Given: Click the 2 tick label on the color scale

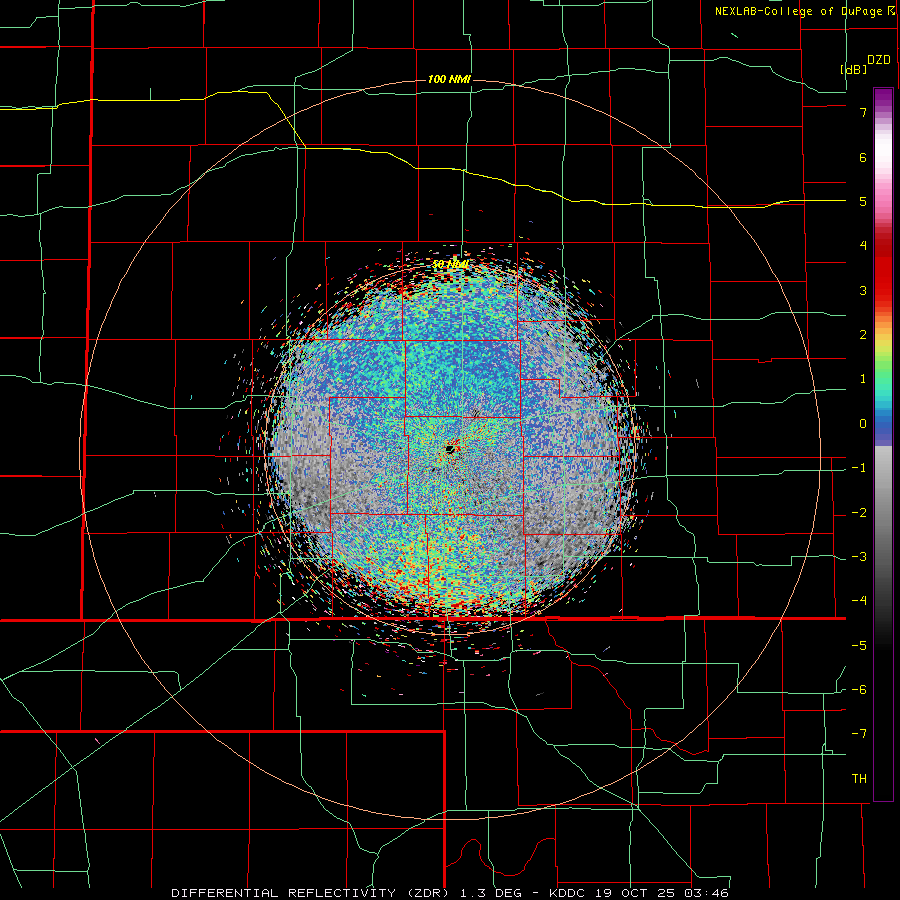Looking at the screenshot, I should click(x=863, y=335).
